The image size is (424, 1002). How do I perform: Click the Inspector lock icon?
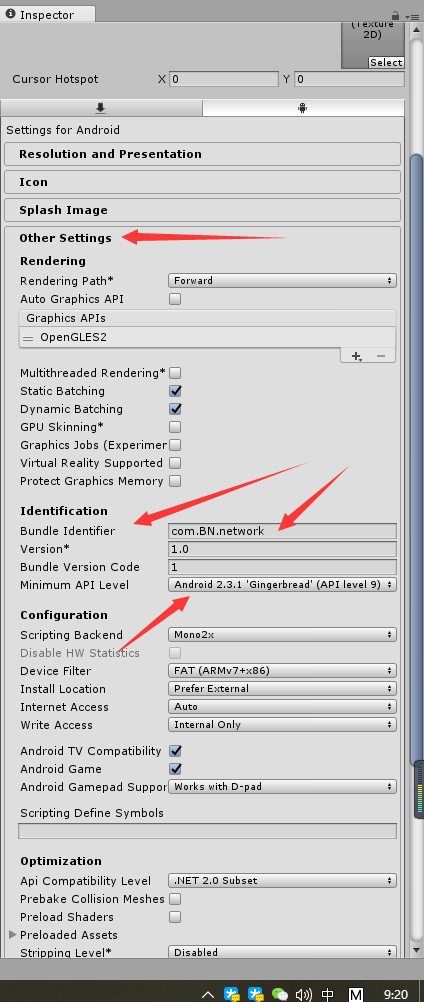tap(396, 15)
